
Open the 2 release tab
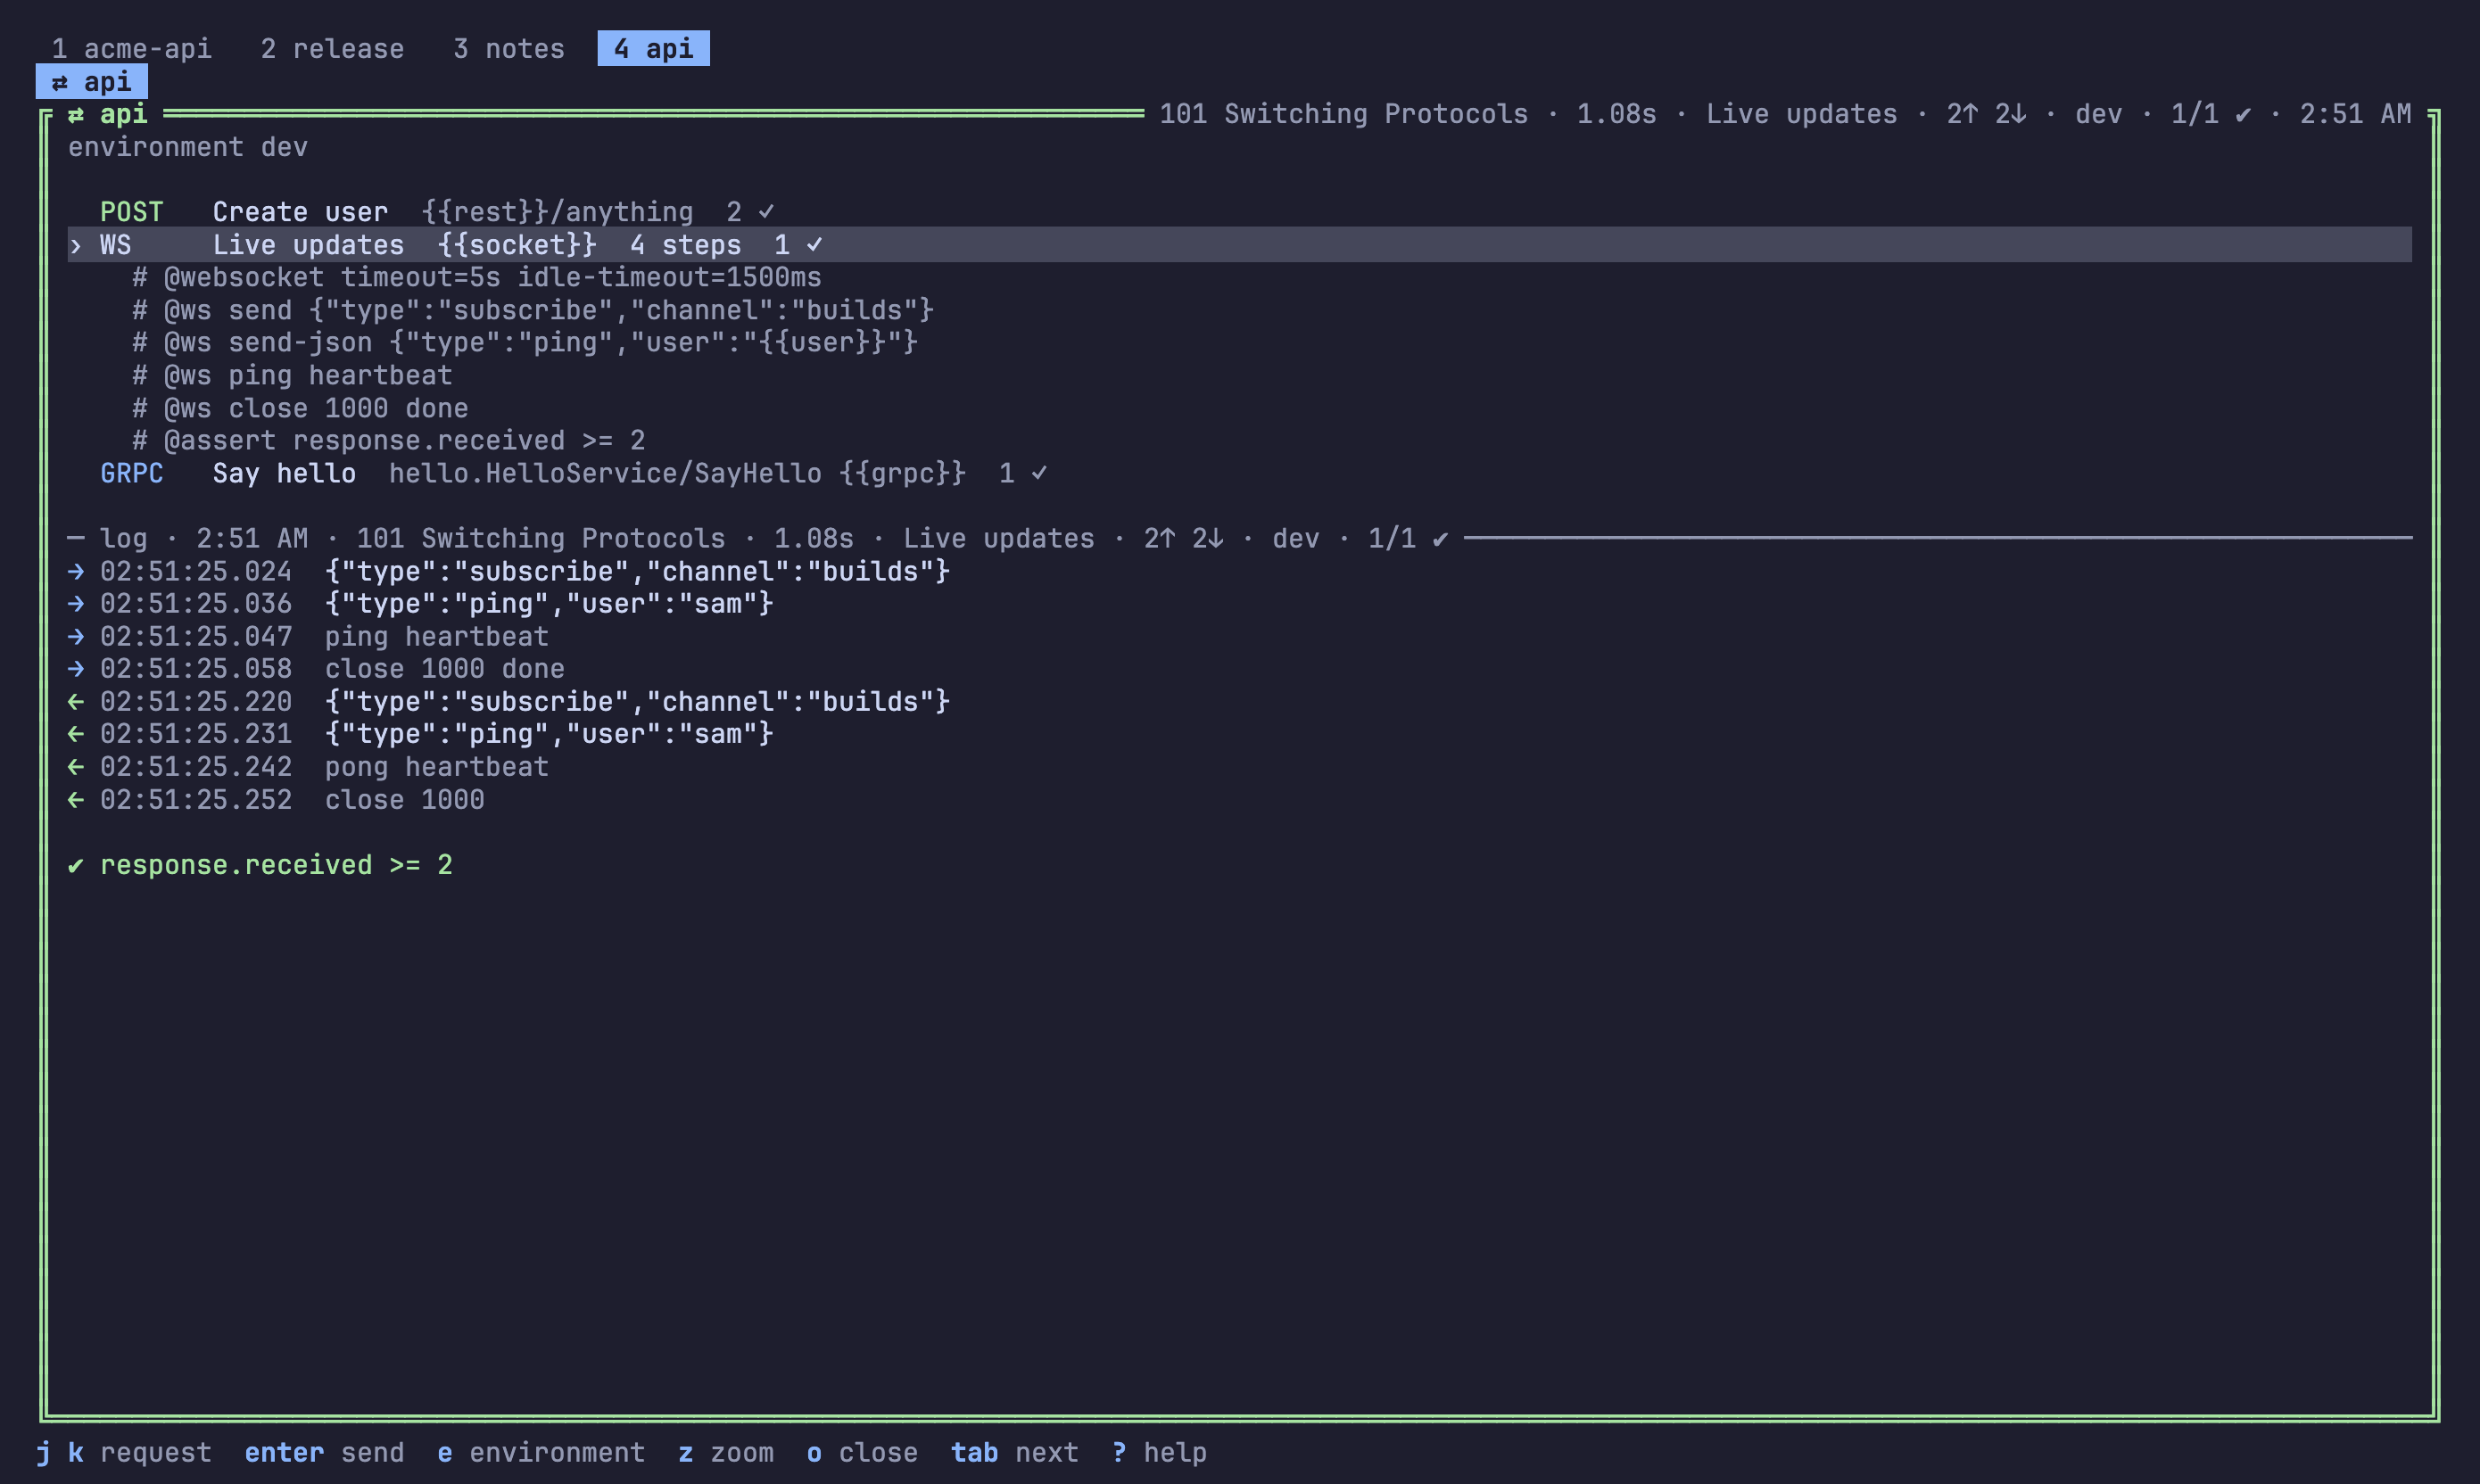[x=333, y=48]
